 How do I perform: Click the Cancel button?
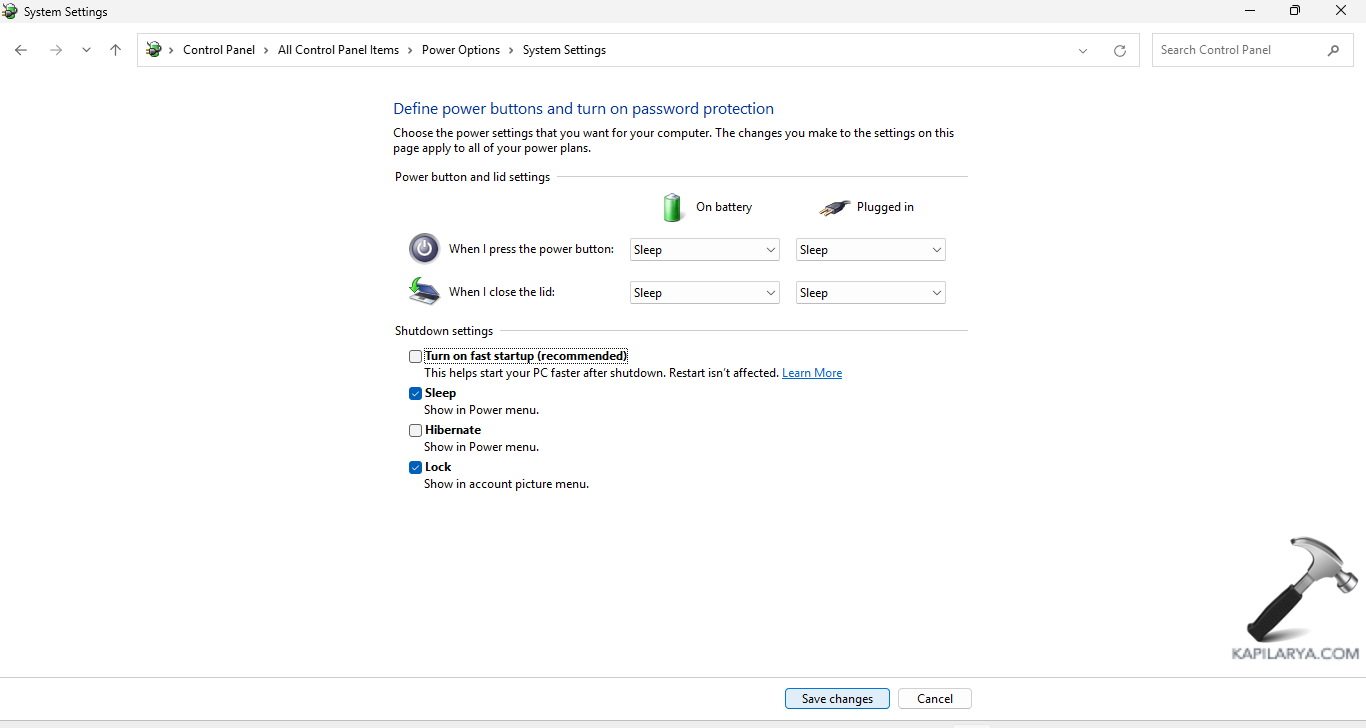934,698
